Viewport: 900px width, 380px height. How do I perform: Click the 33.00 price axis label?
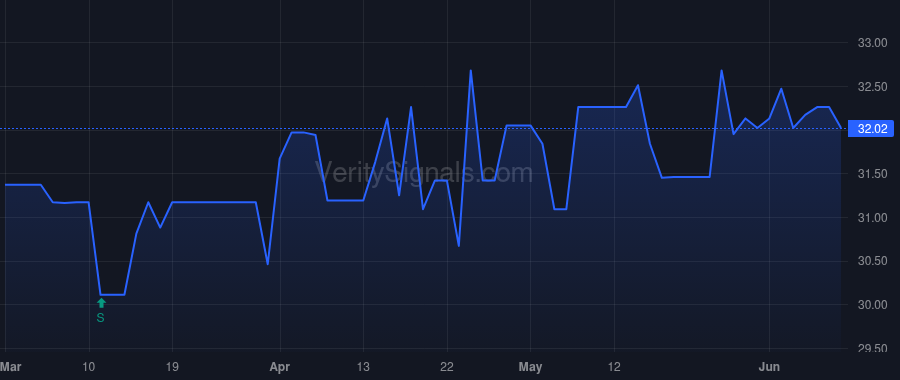pyautogui.click(x=872, y=43)
